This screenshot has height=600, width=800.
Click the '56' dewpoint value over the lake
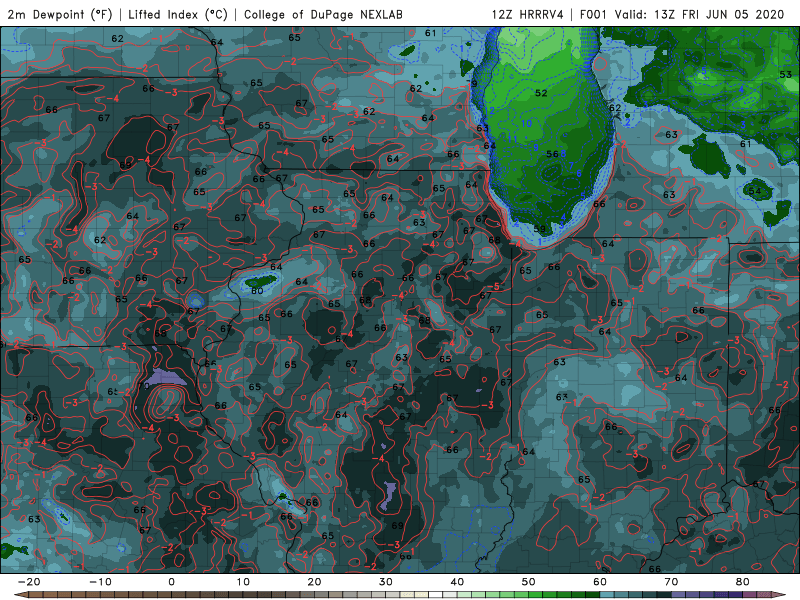(552, 154)
